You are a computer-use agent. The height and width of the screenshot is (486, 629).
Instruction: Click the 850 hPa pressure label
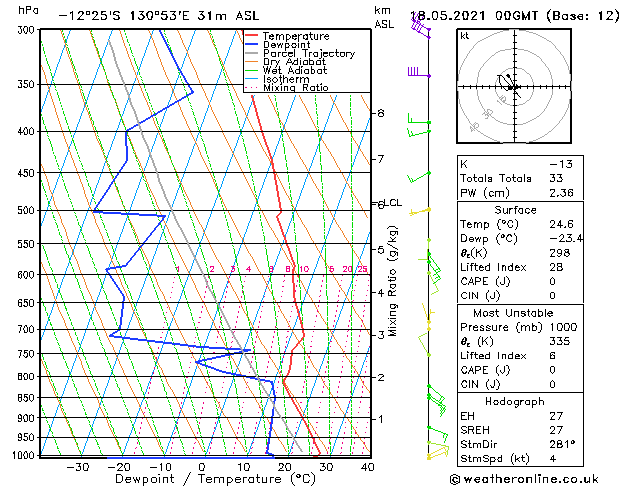28,398
